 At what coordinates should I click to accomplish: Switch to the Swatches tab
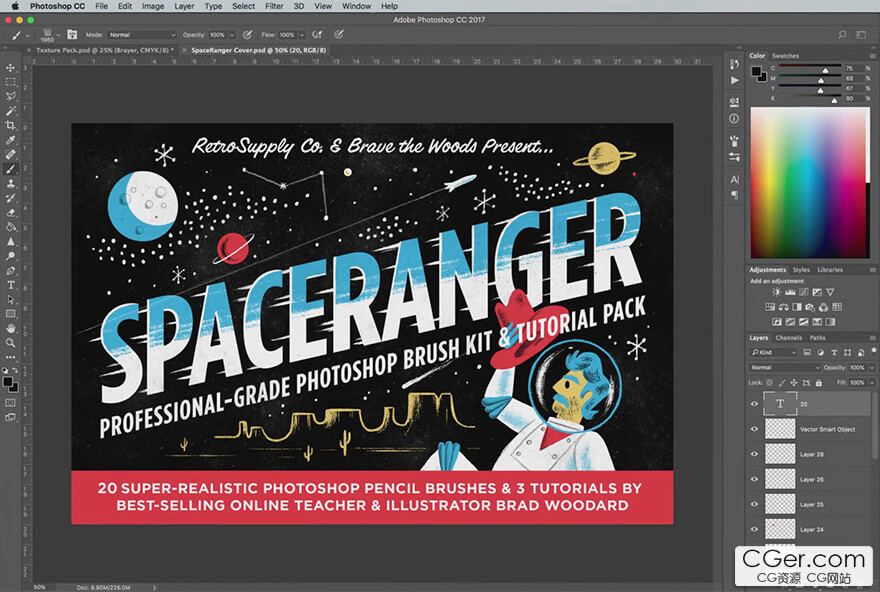(785, 56)
